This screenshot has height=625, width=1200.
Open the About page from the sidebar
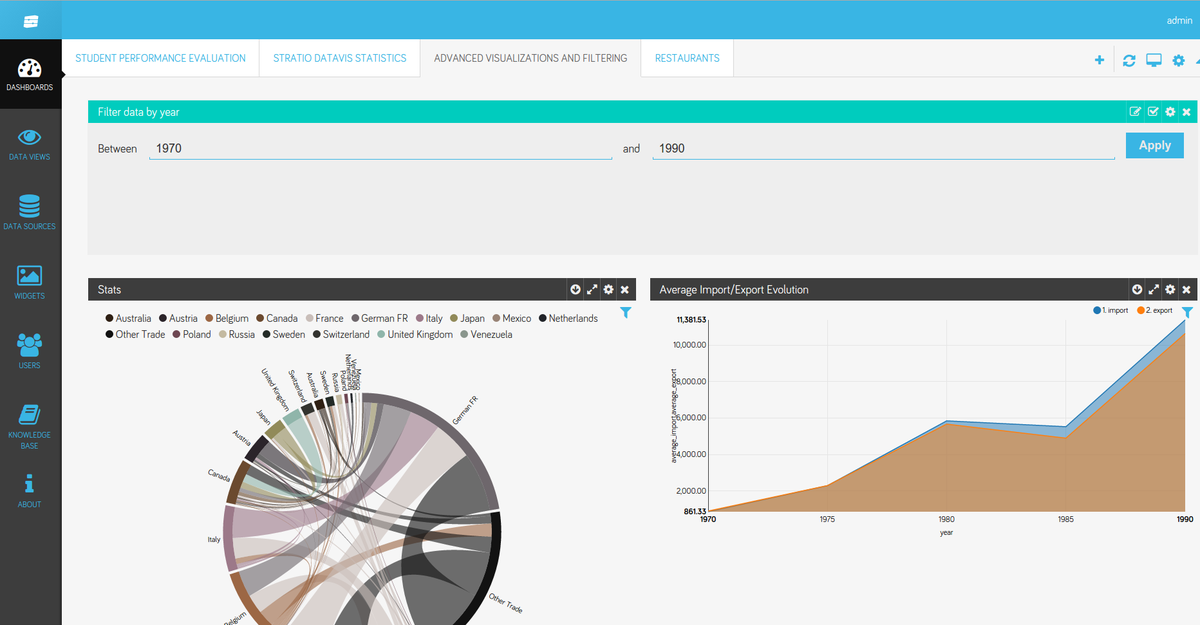30,491
